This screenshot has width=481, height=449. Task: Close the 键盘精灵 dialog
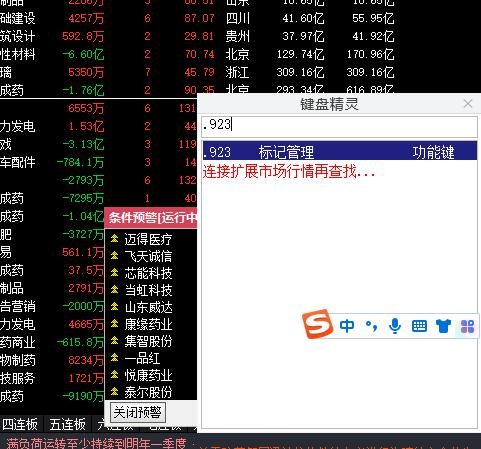[x=468, y=104]
